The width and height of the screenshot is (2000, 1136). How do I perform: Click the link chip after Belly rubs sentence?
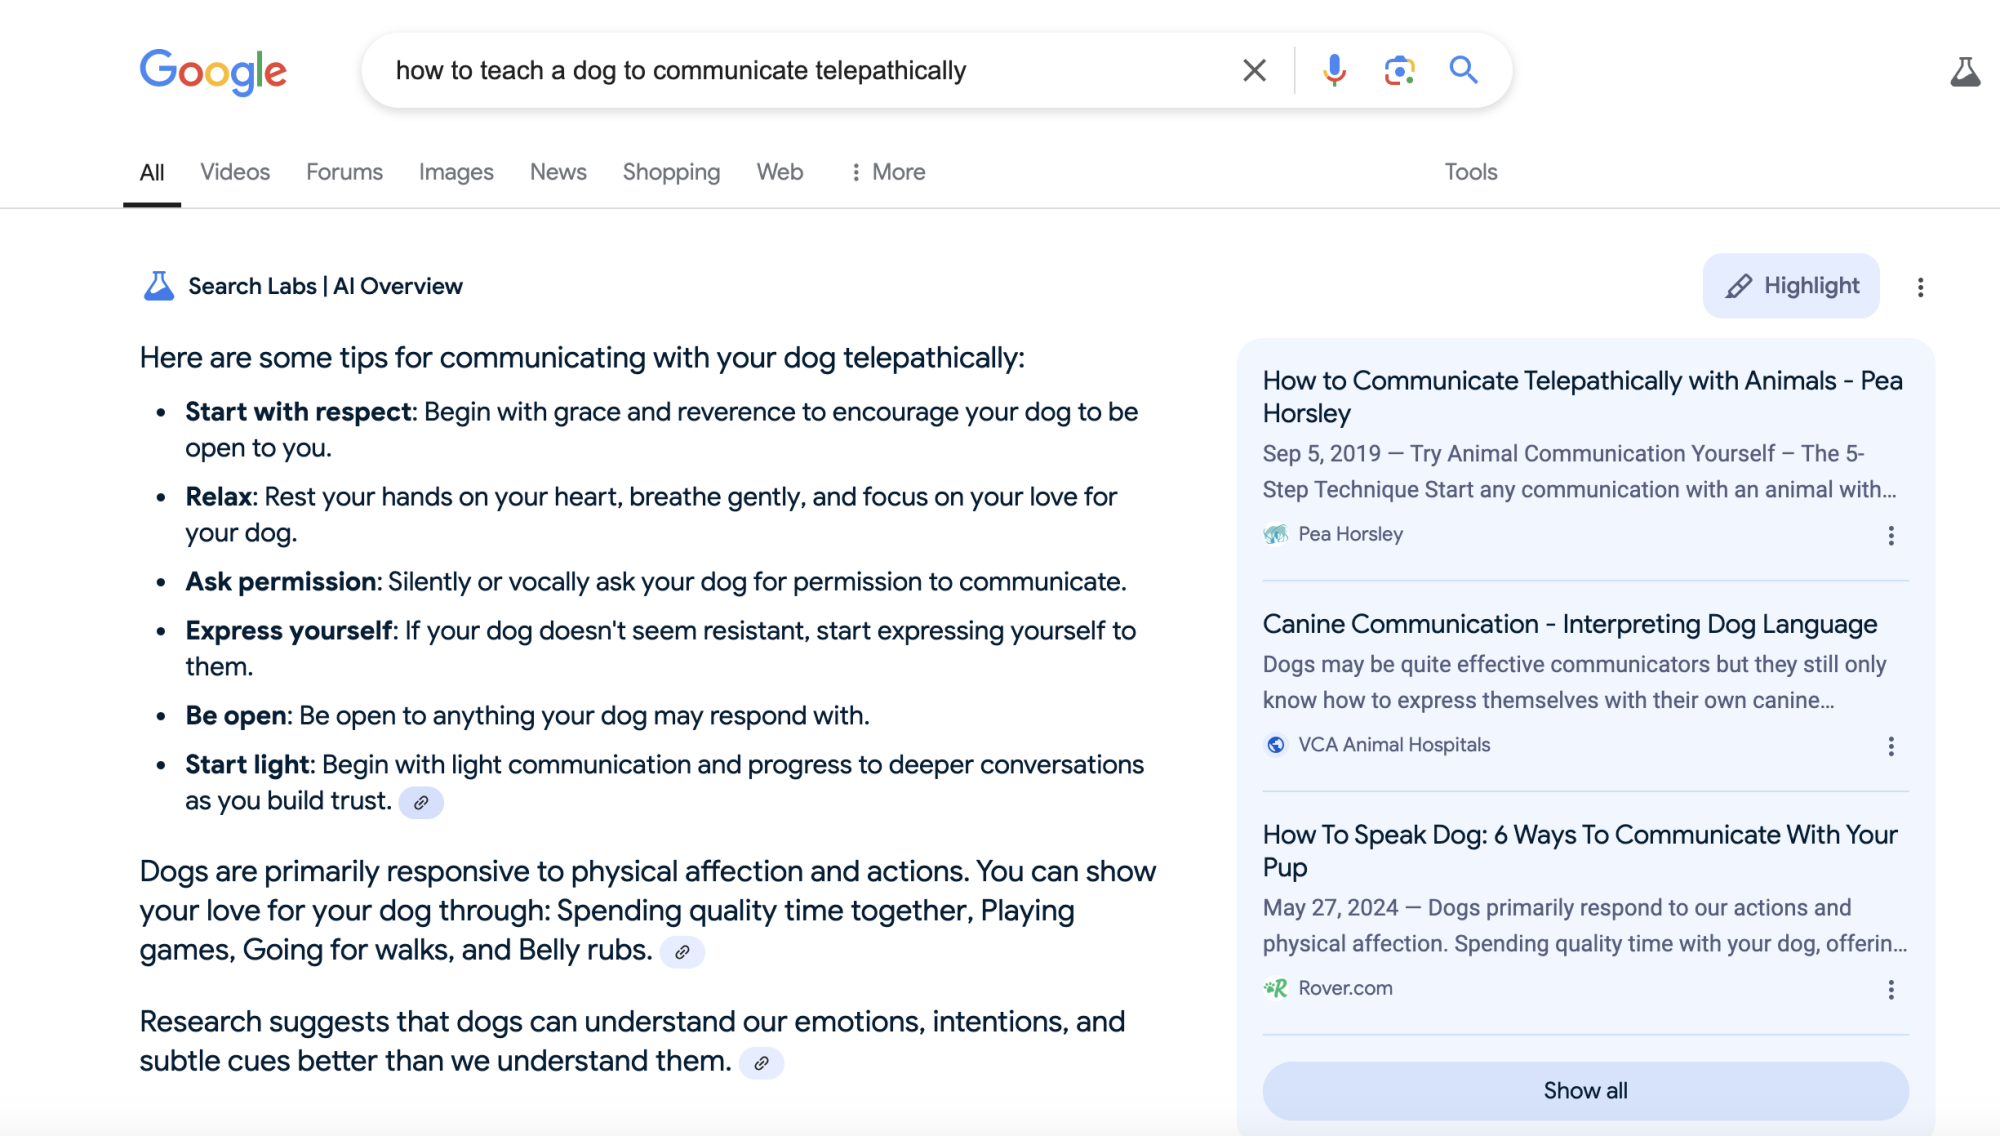[684, 951]
